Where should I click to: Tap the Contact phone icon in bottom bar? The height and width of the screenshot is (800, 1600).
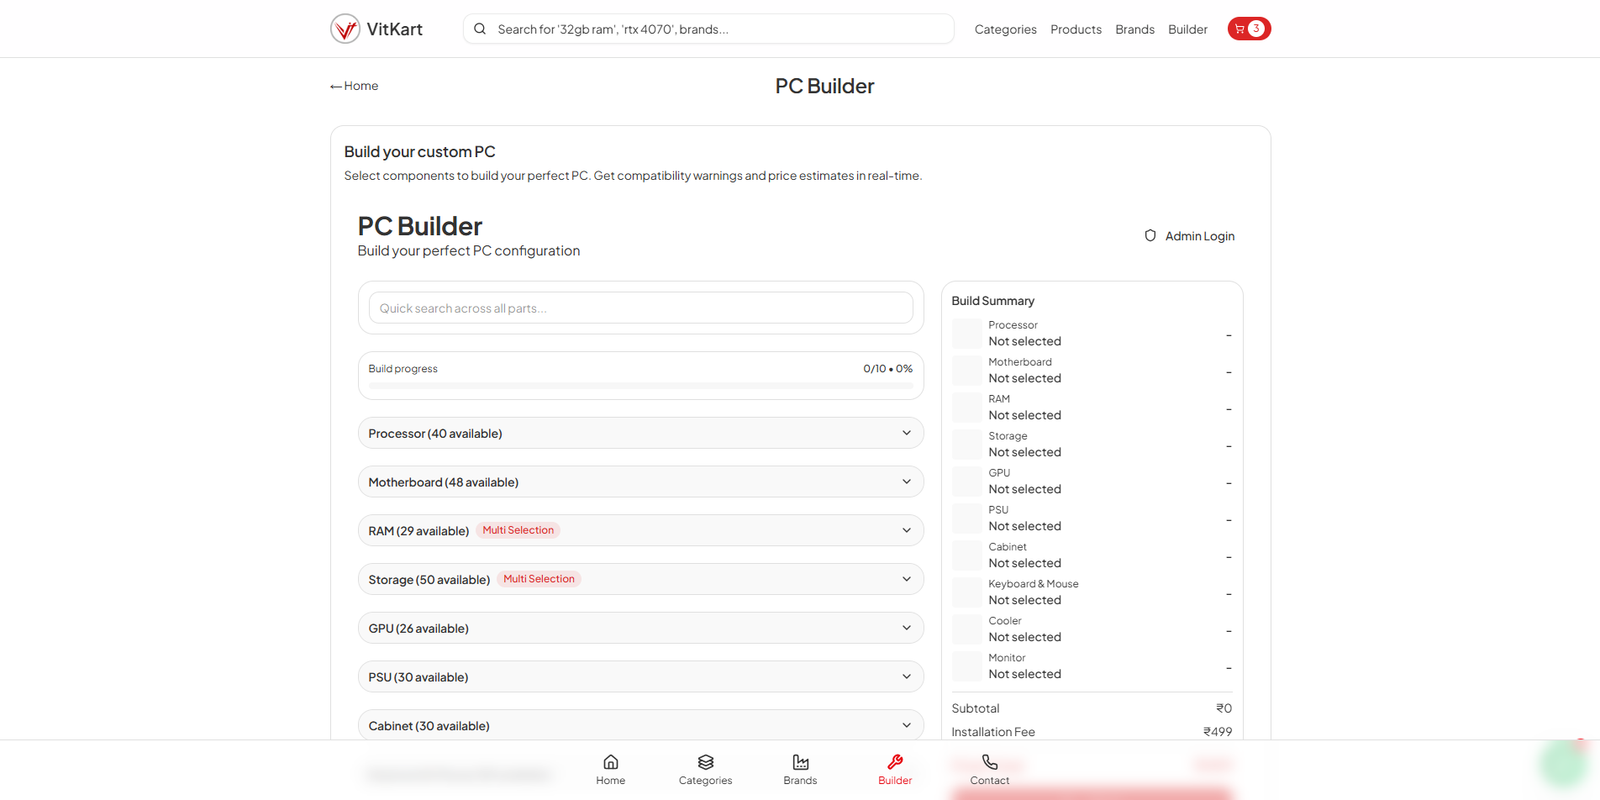990,762
